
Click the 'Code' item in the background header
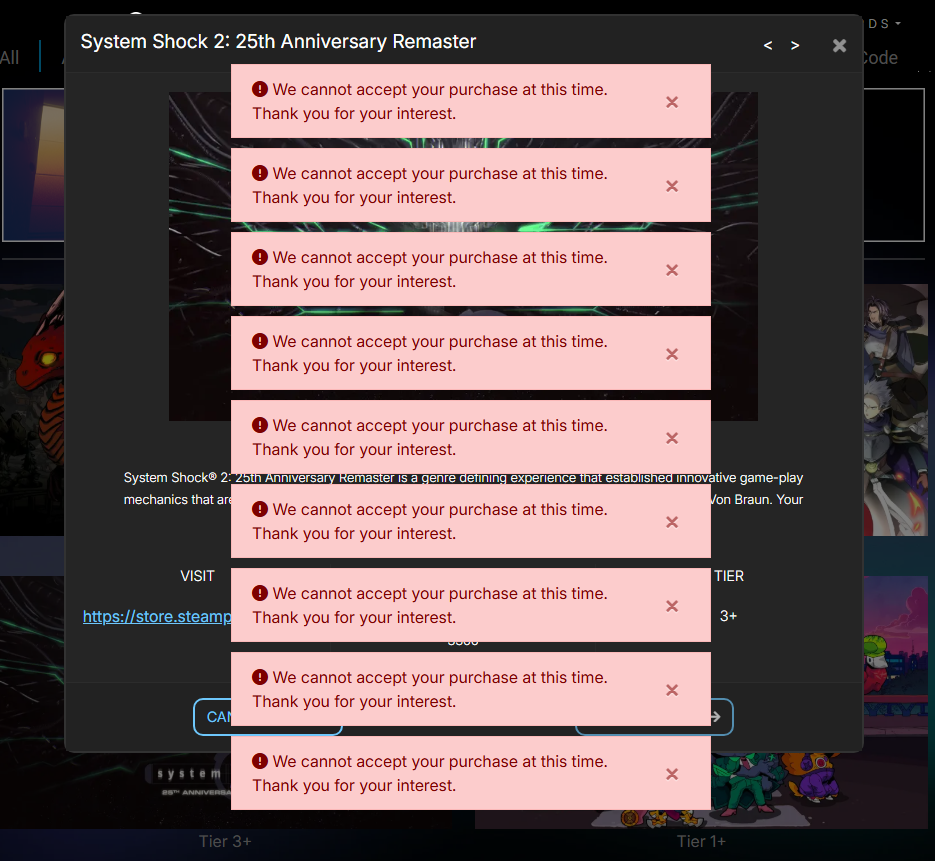tap(881, 58)
